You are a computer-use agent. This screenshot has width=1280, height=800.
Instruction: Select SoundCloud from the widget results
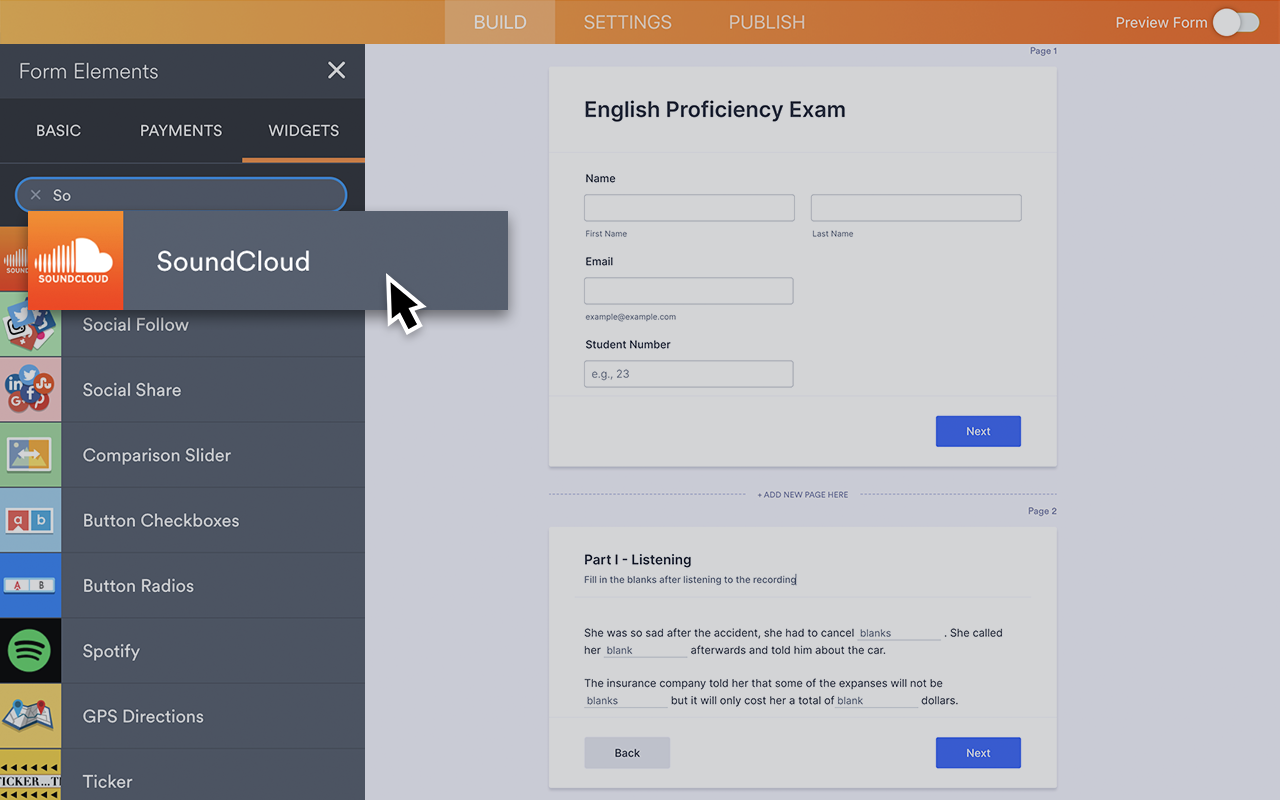pyautogui.click(x=233, y=260)
